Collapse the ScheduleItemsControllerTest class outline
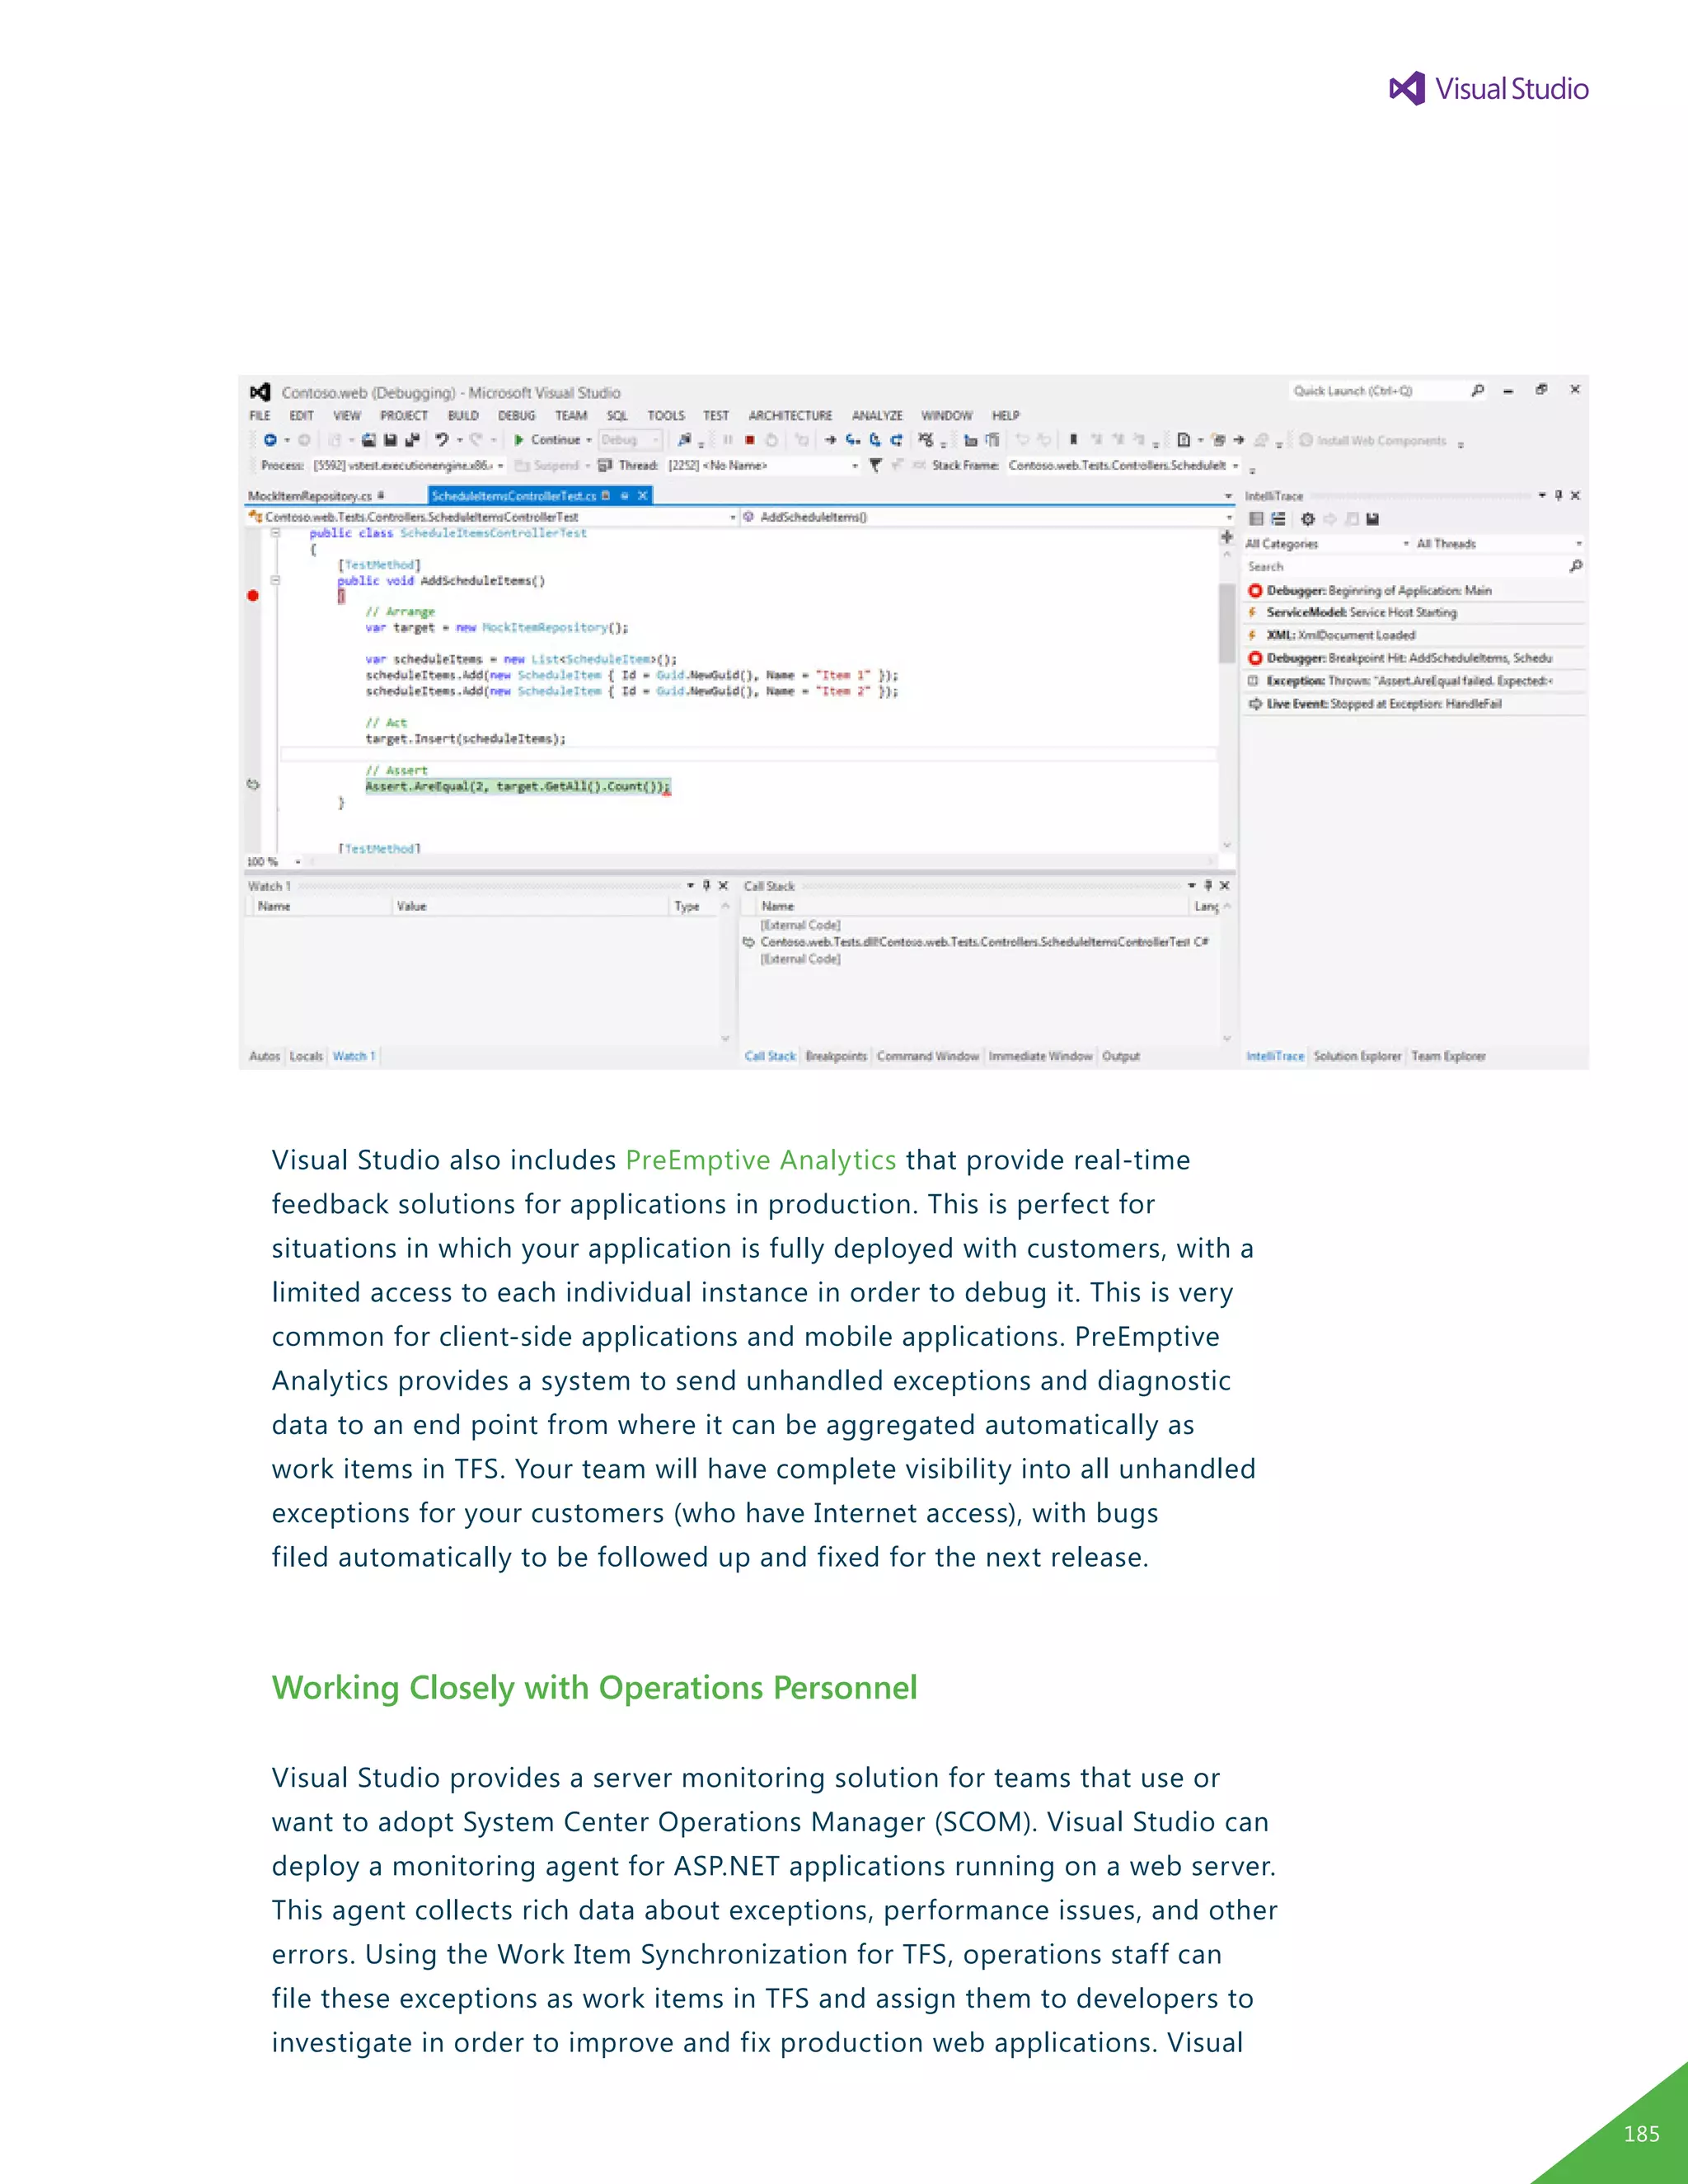 click(x=275, y=533)
